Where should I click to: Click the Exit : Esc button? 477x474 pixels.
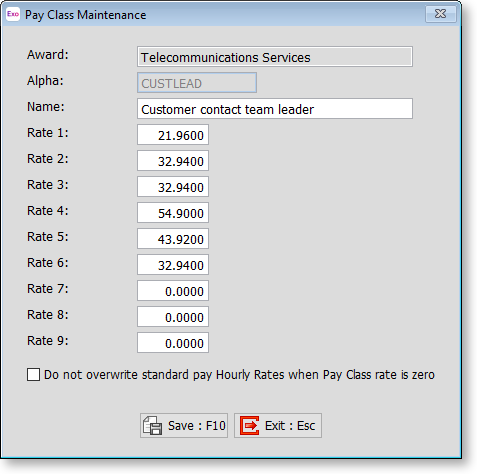pyautogui.click(x=278, y=425)
